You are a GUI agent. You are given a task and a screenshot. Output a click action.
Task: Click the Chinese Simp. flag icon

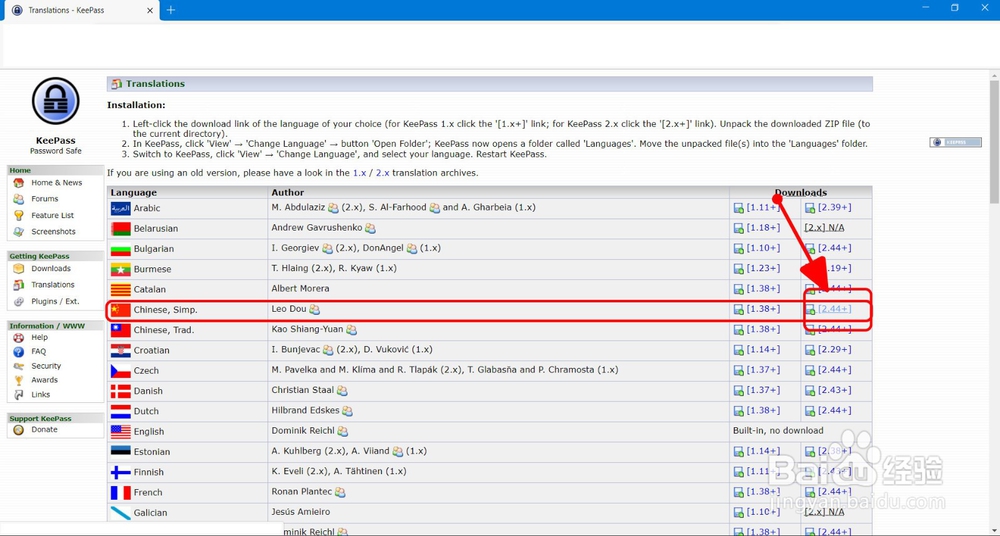[x=121, y=309]
